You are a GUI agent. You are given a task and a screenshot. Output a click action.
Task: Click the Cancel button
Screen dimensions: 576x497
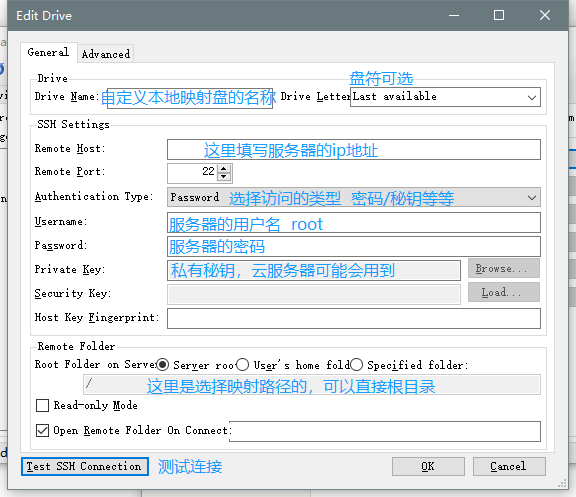509,467
